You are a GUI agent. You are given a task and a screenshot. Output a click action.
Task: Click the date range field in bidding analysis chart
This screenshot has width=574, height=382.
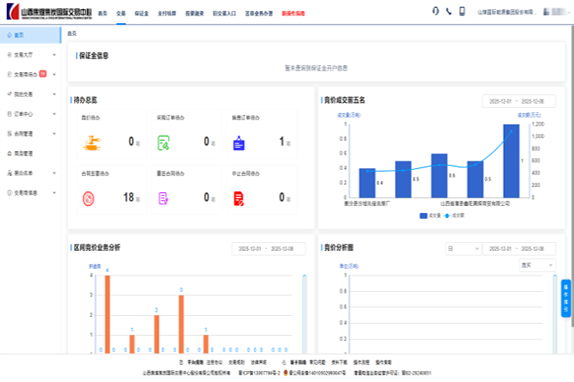pyautogui.click(x=519, y=248)
